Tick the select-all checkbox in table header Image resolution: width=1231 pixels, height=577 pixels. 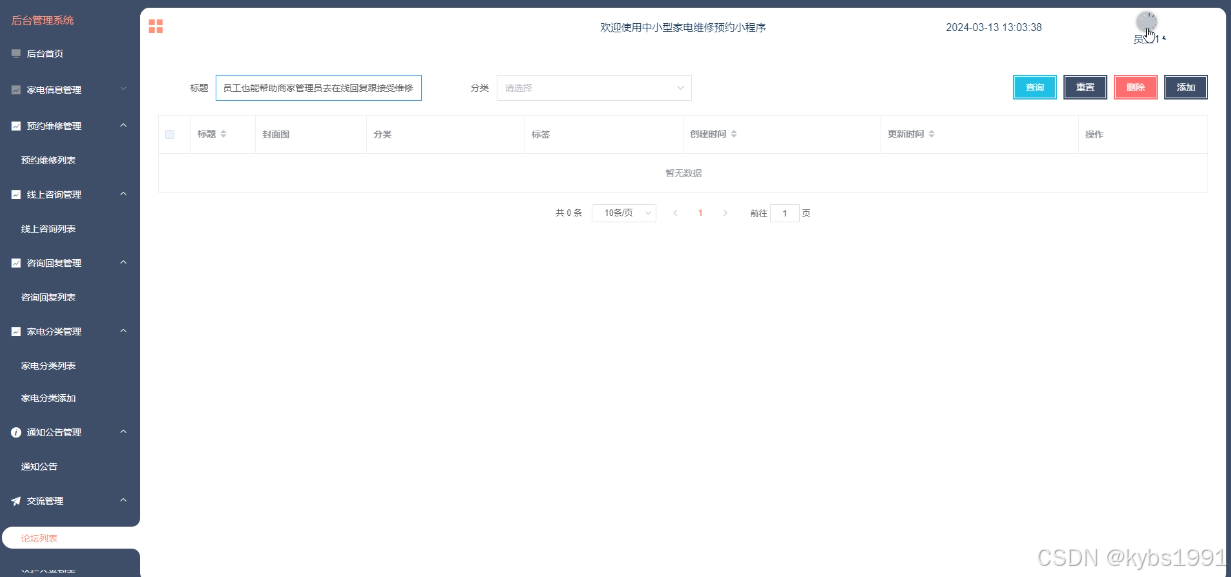170,134
